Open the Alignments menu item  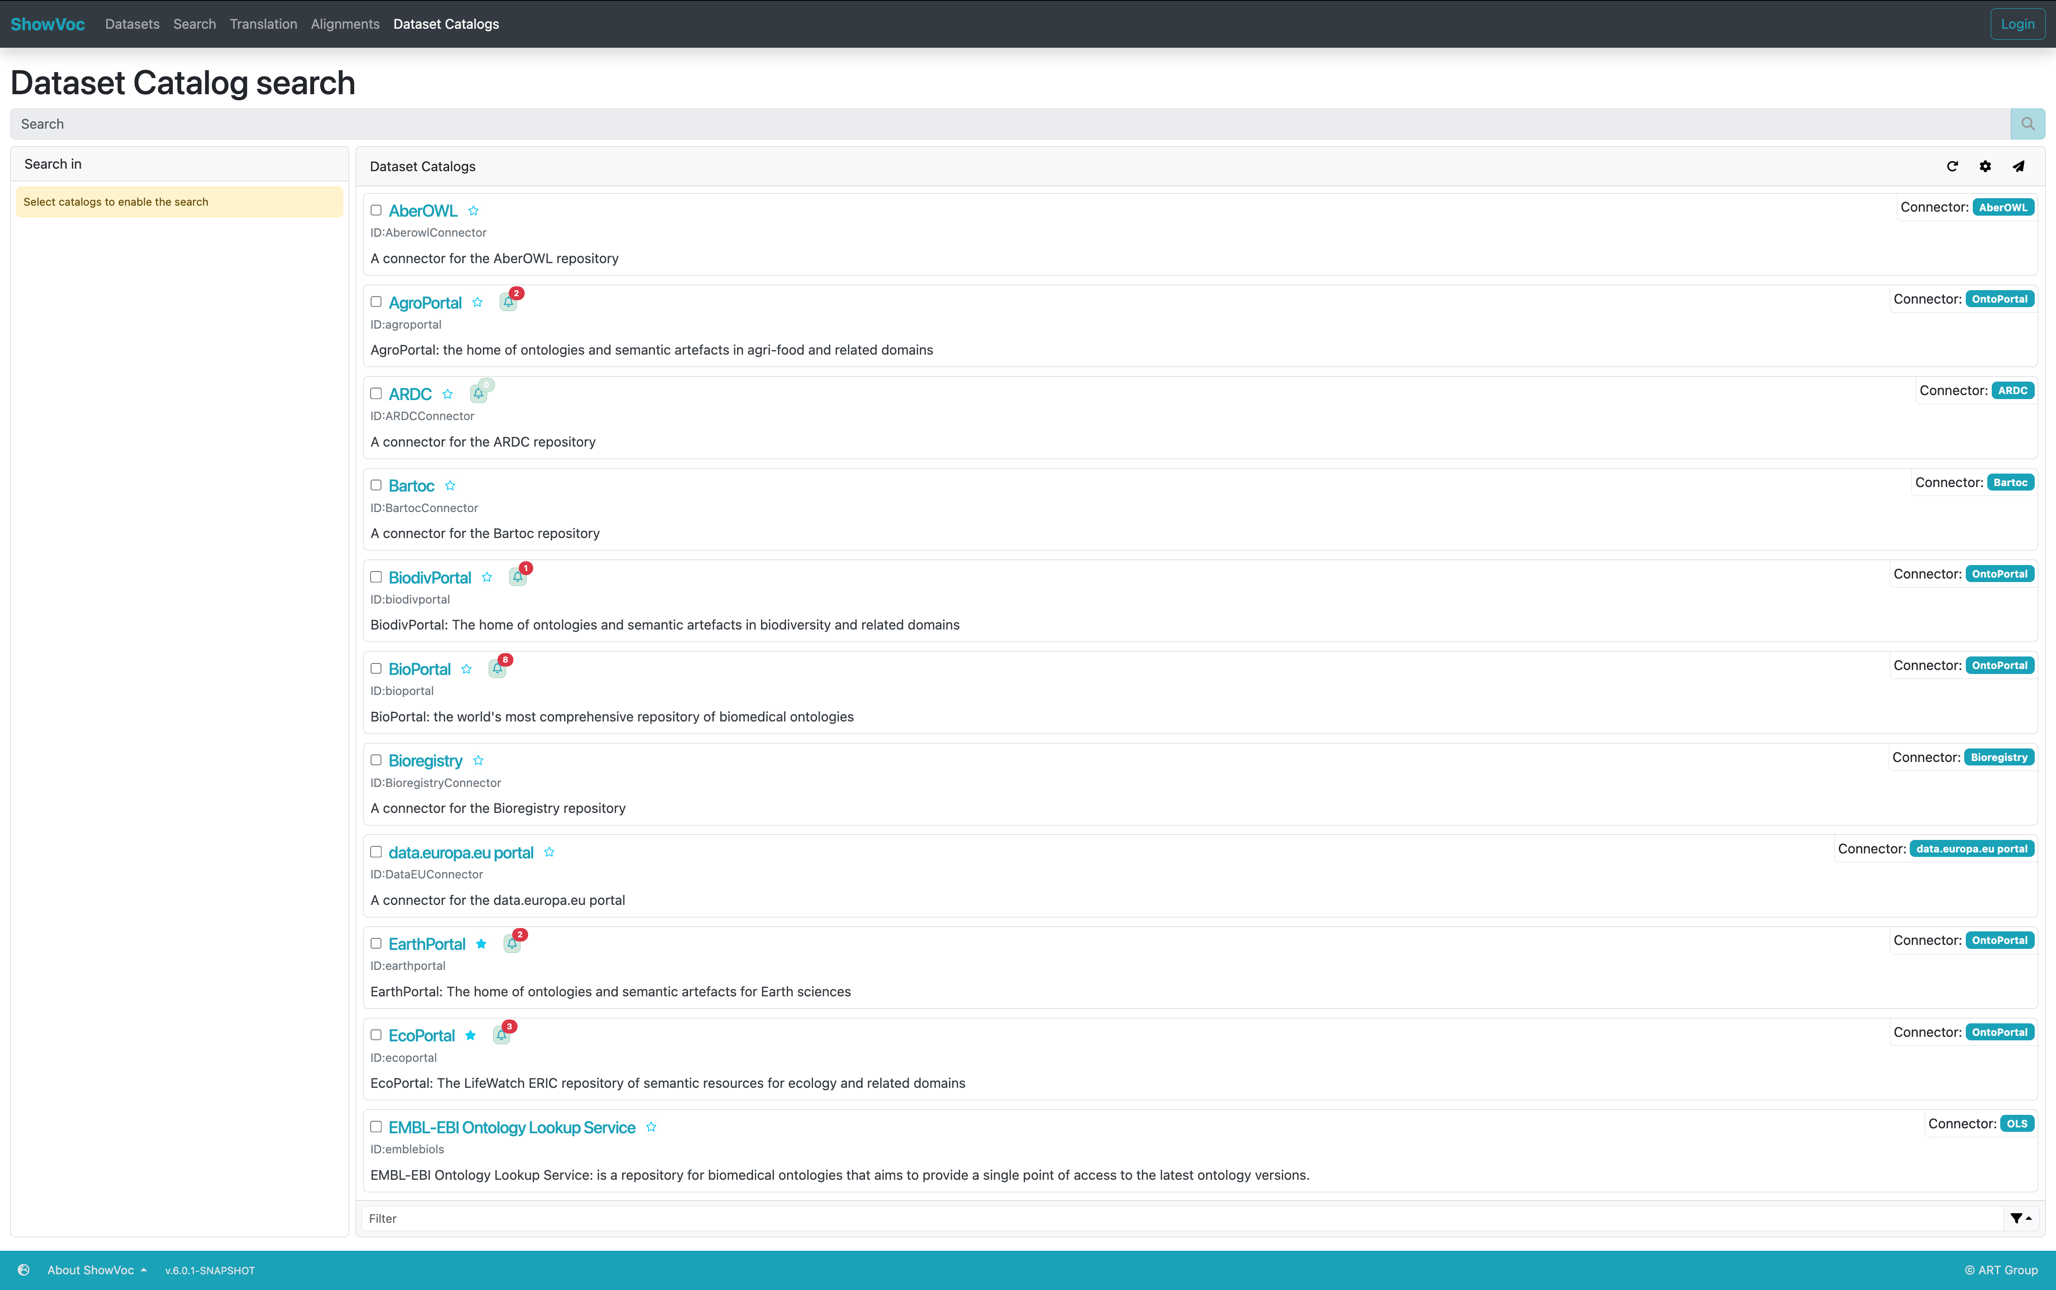point(344,23)
